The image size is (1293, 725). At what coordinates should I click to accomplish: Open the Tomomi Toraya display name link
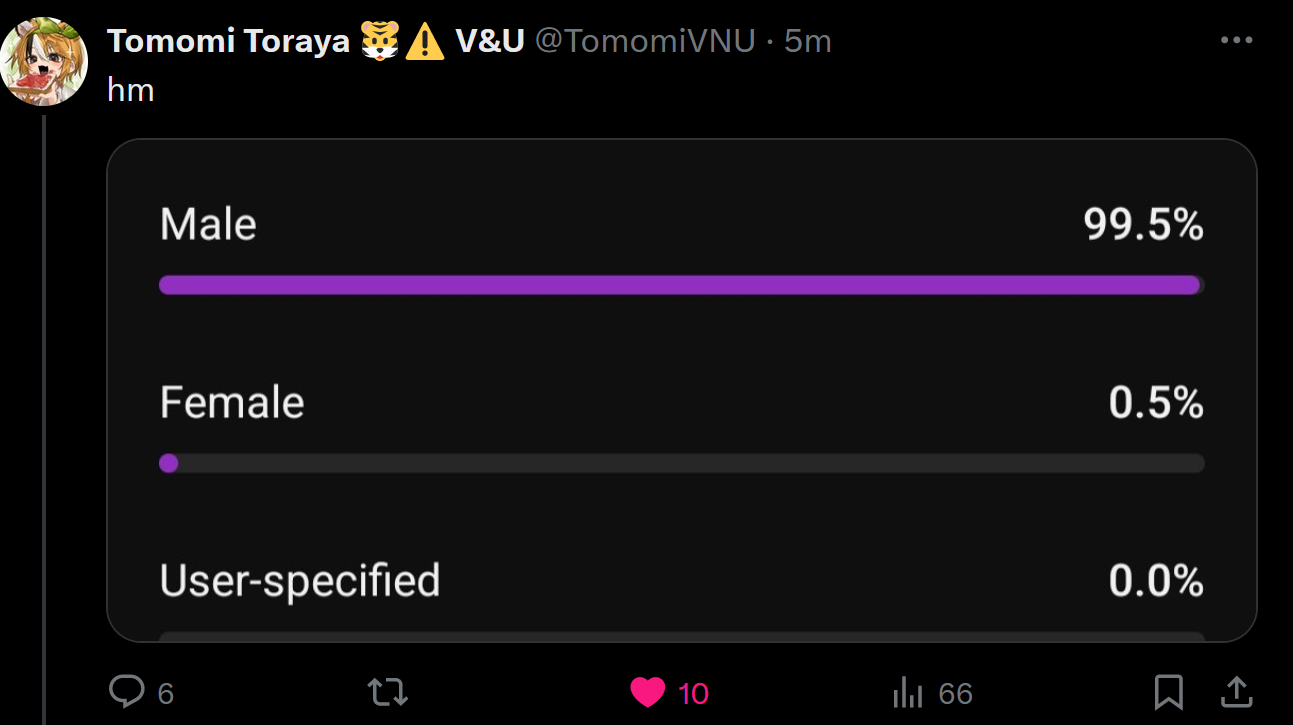pyautogui.click(x=229, y=41)
